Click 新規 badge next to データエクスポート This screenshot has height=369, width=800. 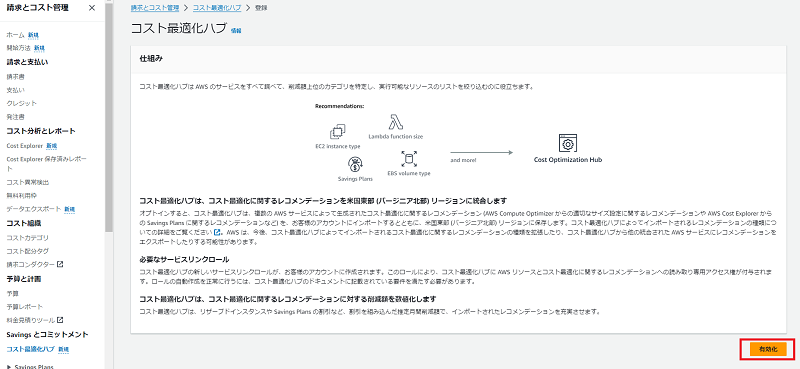pyautogui.click(x=69, y=209)
